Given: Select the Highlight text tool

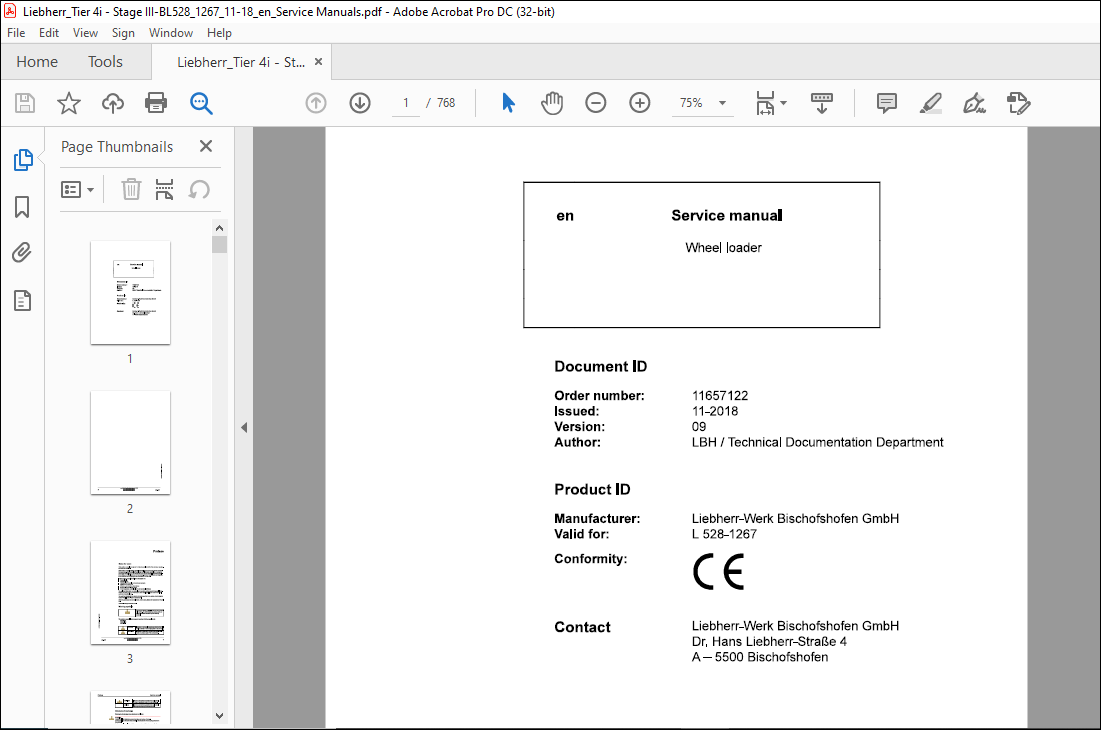Looking at the screenshot, I should 930,103.
